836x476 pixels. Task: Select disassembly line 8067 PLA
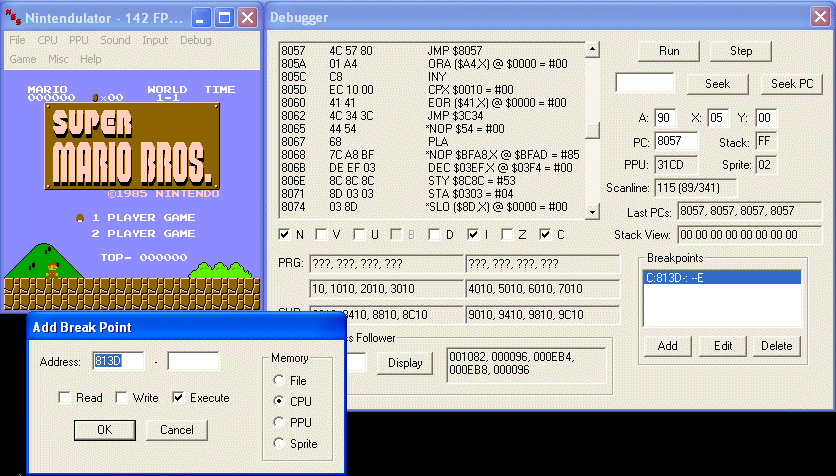[432, 142]
